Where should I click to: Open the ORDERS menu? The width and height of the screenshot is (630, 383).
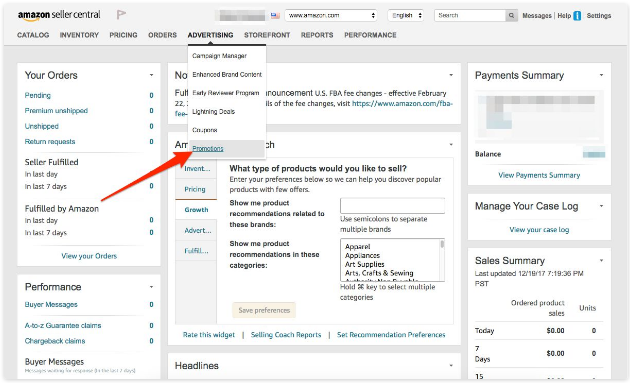[162, 35]
